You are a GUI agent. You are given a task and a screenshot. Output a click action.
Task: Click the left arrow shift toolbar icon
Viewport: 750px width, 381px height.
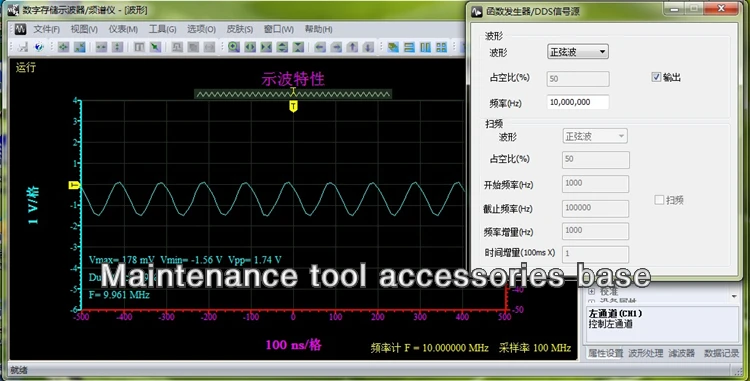[x=320, y=47]
